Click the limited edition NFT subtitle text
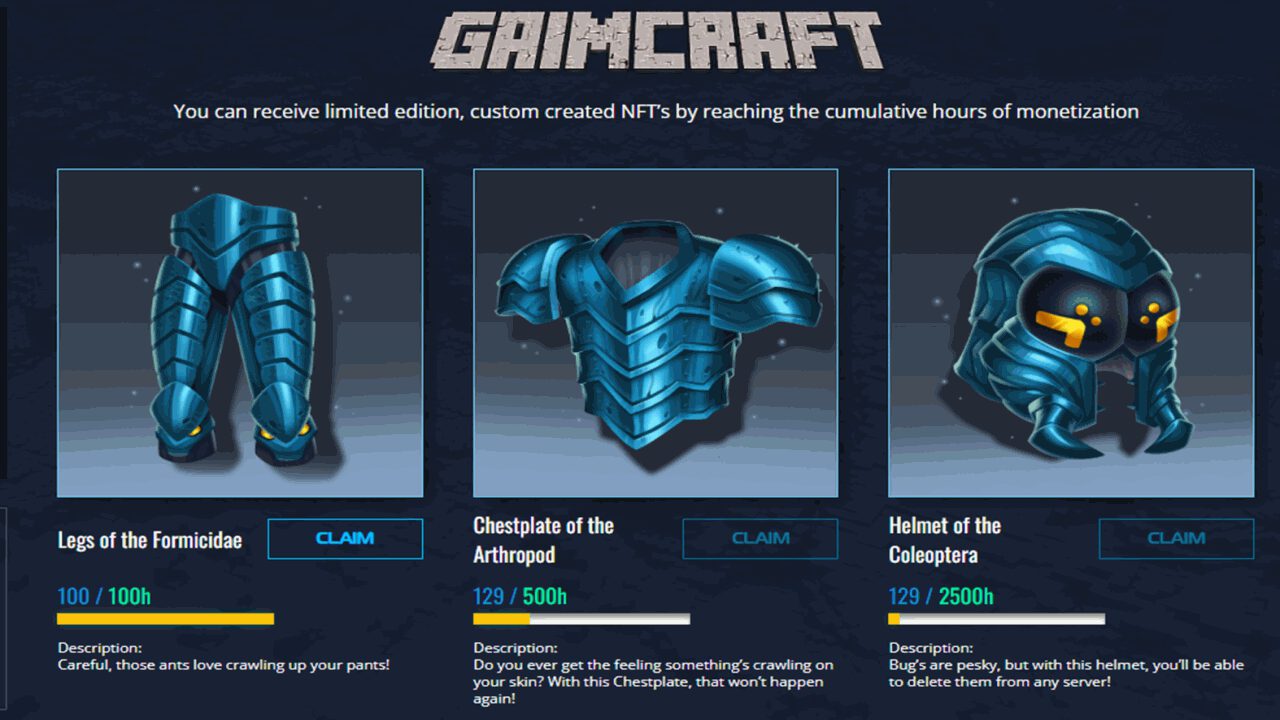The height and width of the screenshot is (720, 1280). (x=656, y=111)
